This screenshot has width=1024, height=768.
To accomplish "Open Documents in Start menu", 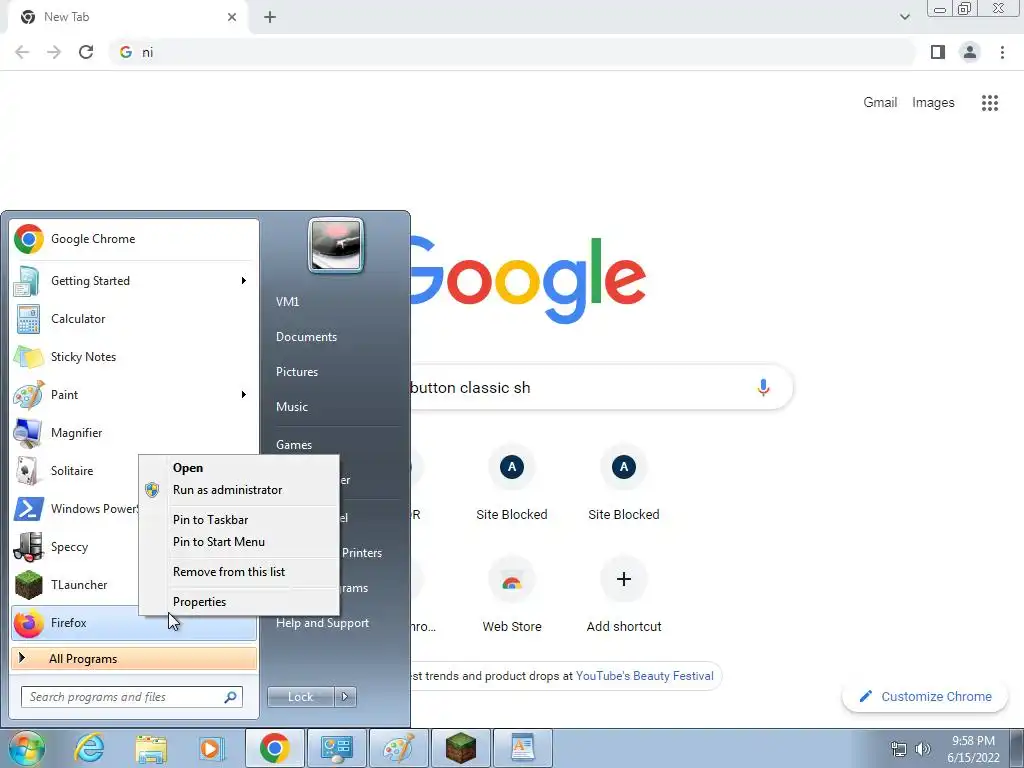I will pyautogui.click(x=306, y=337).
